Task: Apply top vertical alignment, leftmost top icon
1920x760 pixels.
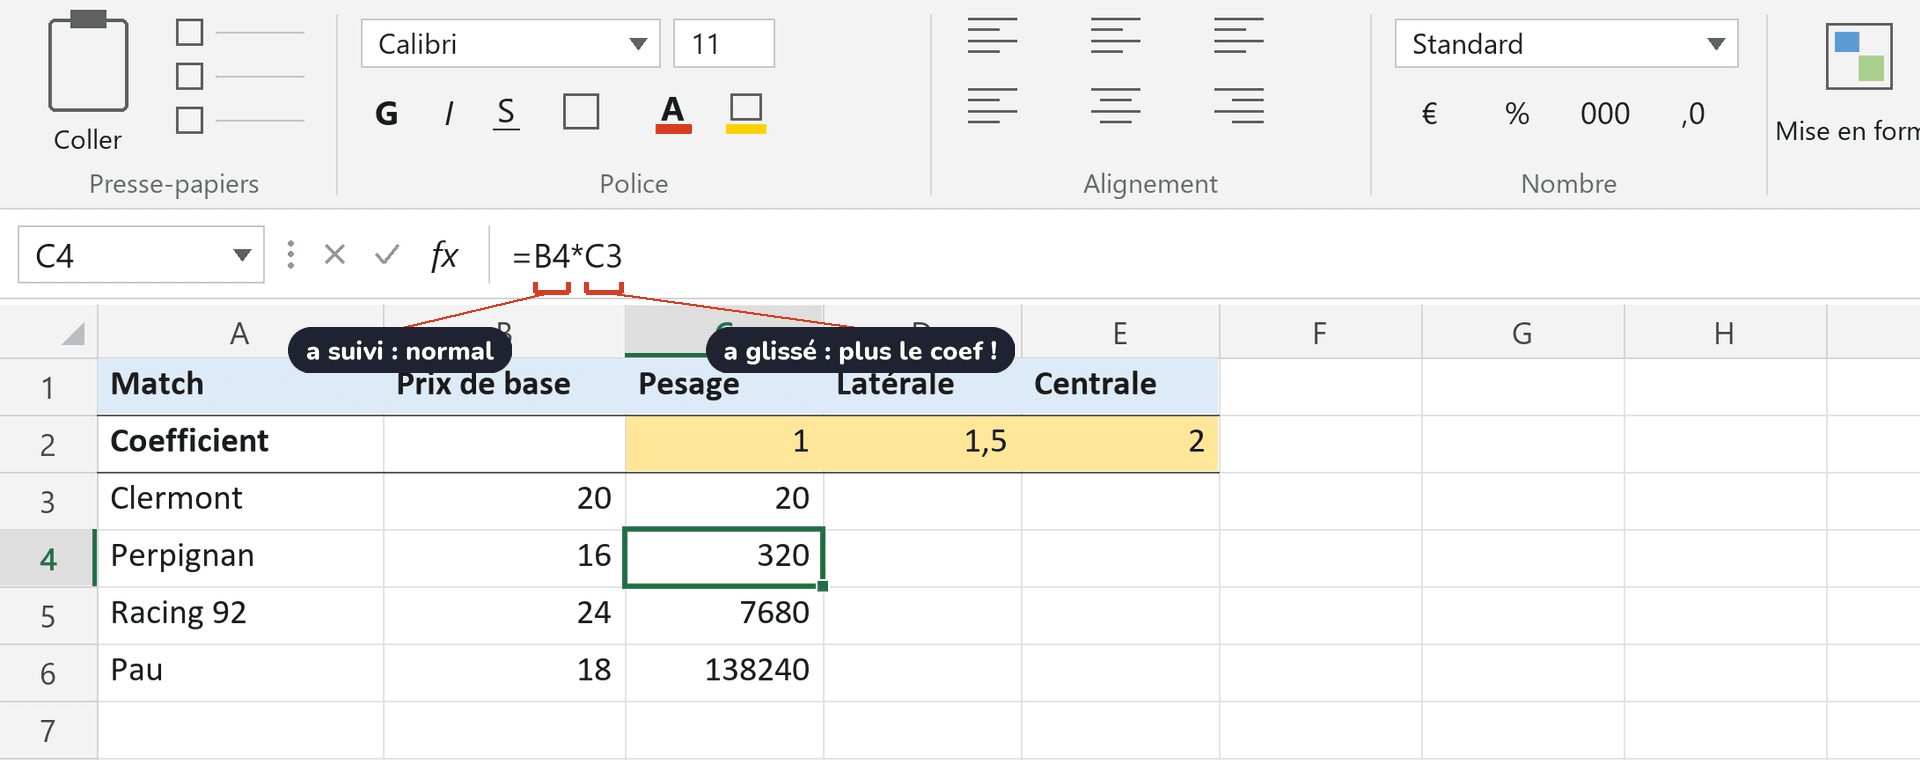Action: 992,35
